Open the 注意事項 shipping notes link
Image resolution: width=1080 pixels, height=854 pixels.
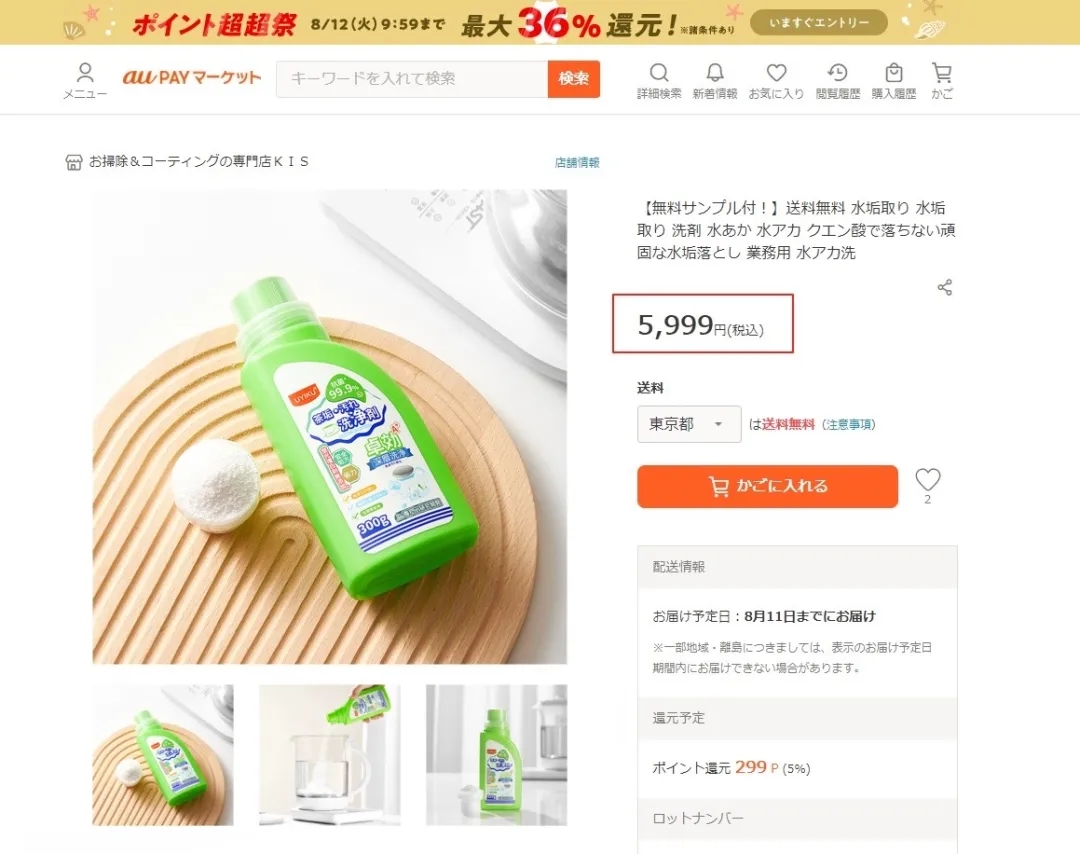pos(848,424)
